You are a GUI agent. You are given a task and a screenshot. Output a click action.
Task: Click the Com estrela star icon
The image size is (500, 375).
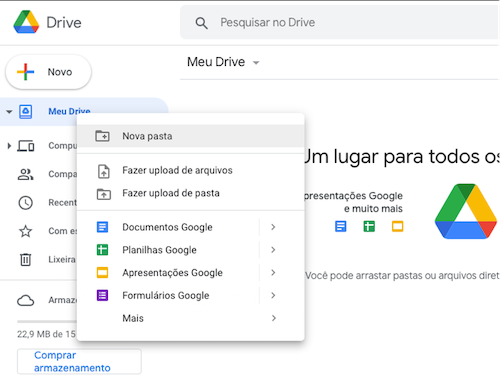click(x=25, y=231)
